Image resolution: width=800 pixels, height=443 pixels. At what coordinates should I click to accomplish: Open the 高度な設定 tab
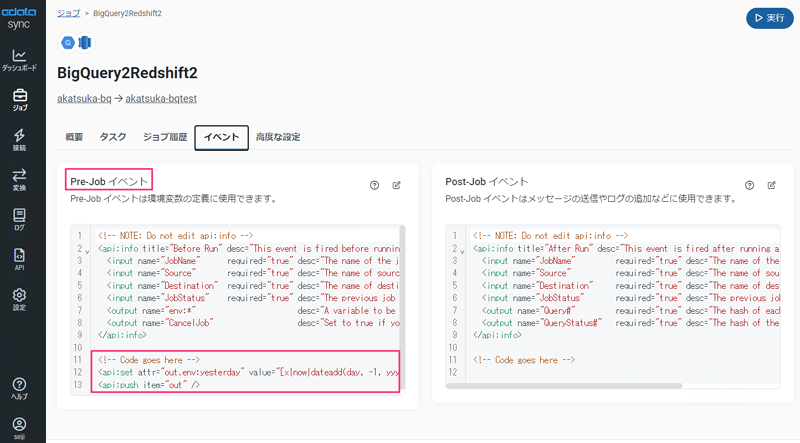[278, 137]
